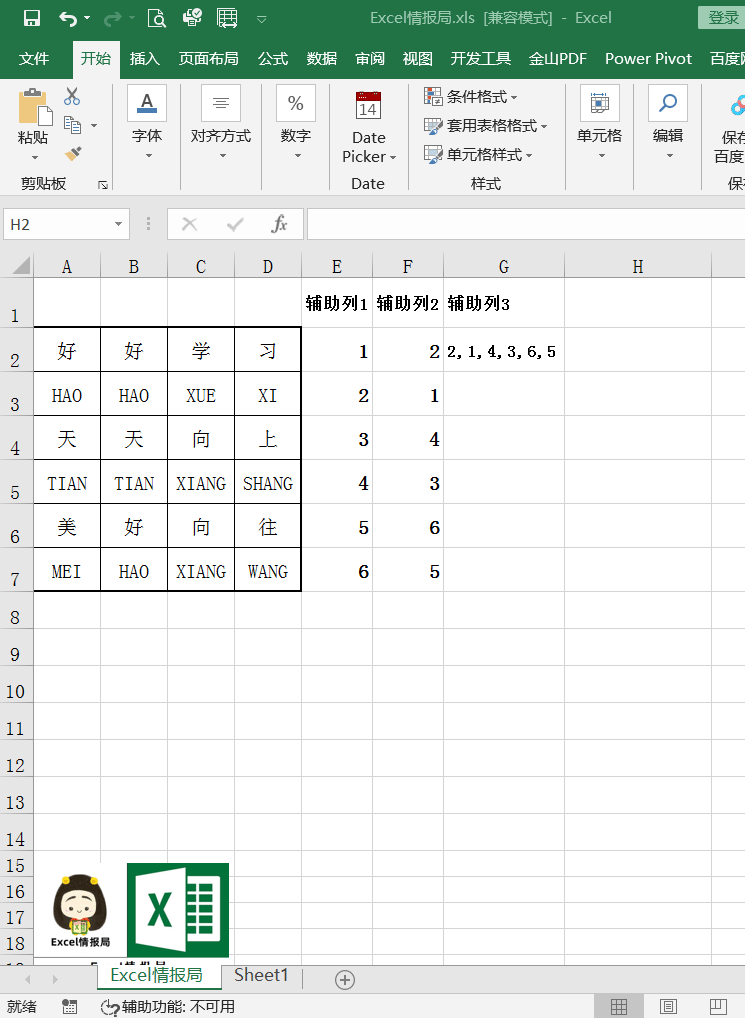Click the Format Painter brush icon
The width and height of the screenshot is (745, 1018).
click(72, 154)
